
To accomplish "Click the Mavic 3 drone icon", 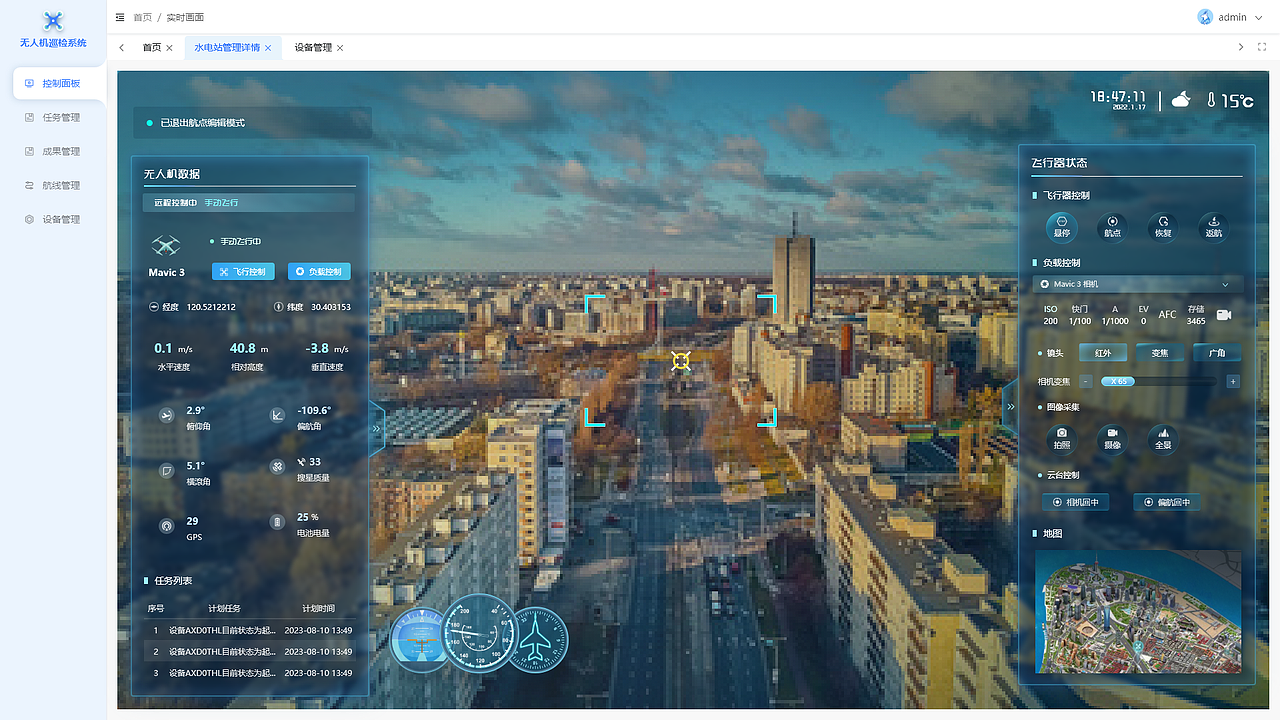I will pyautogui.click(x=166, y=246).
